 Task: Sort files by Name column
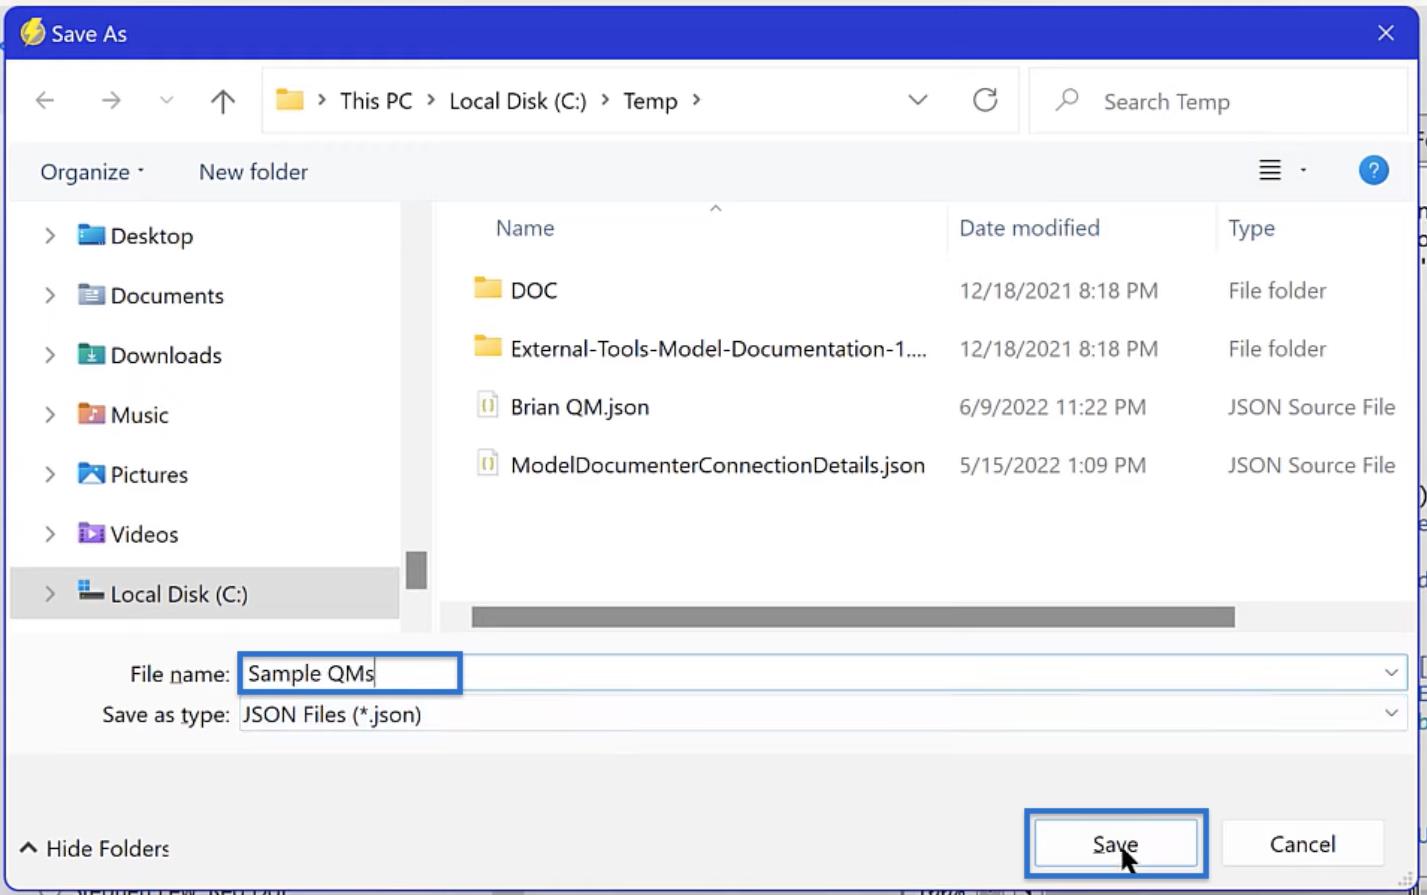tap(525, 228)
